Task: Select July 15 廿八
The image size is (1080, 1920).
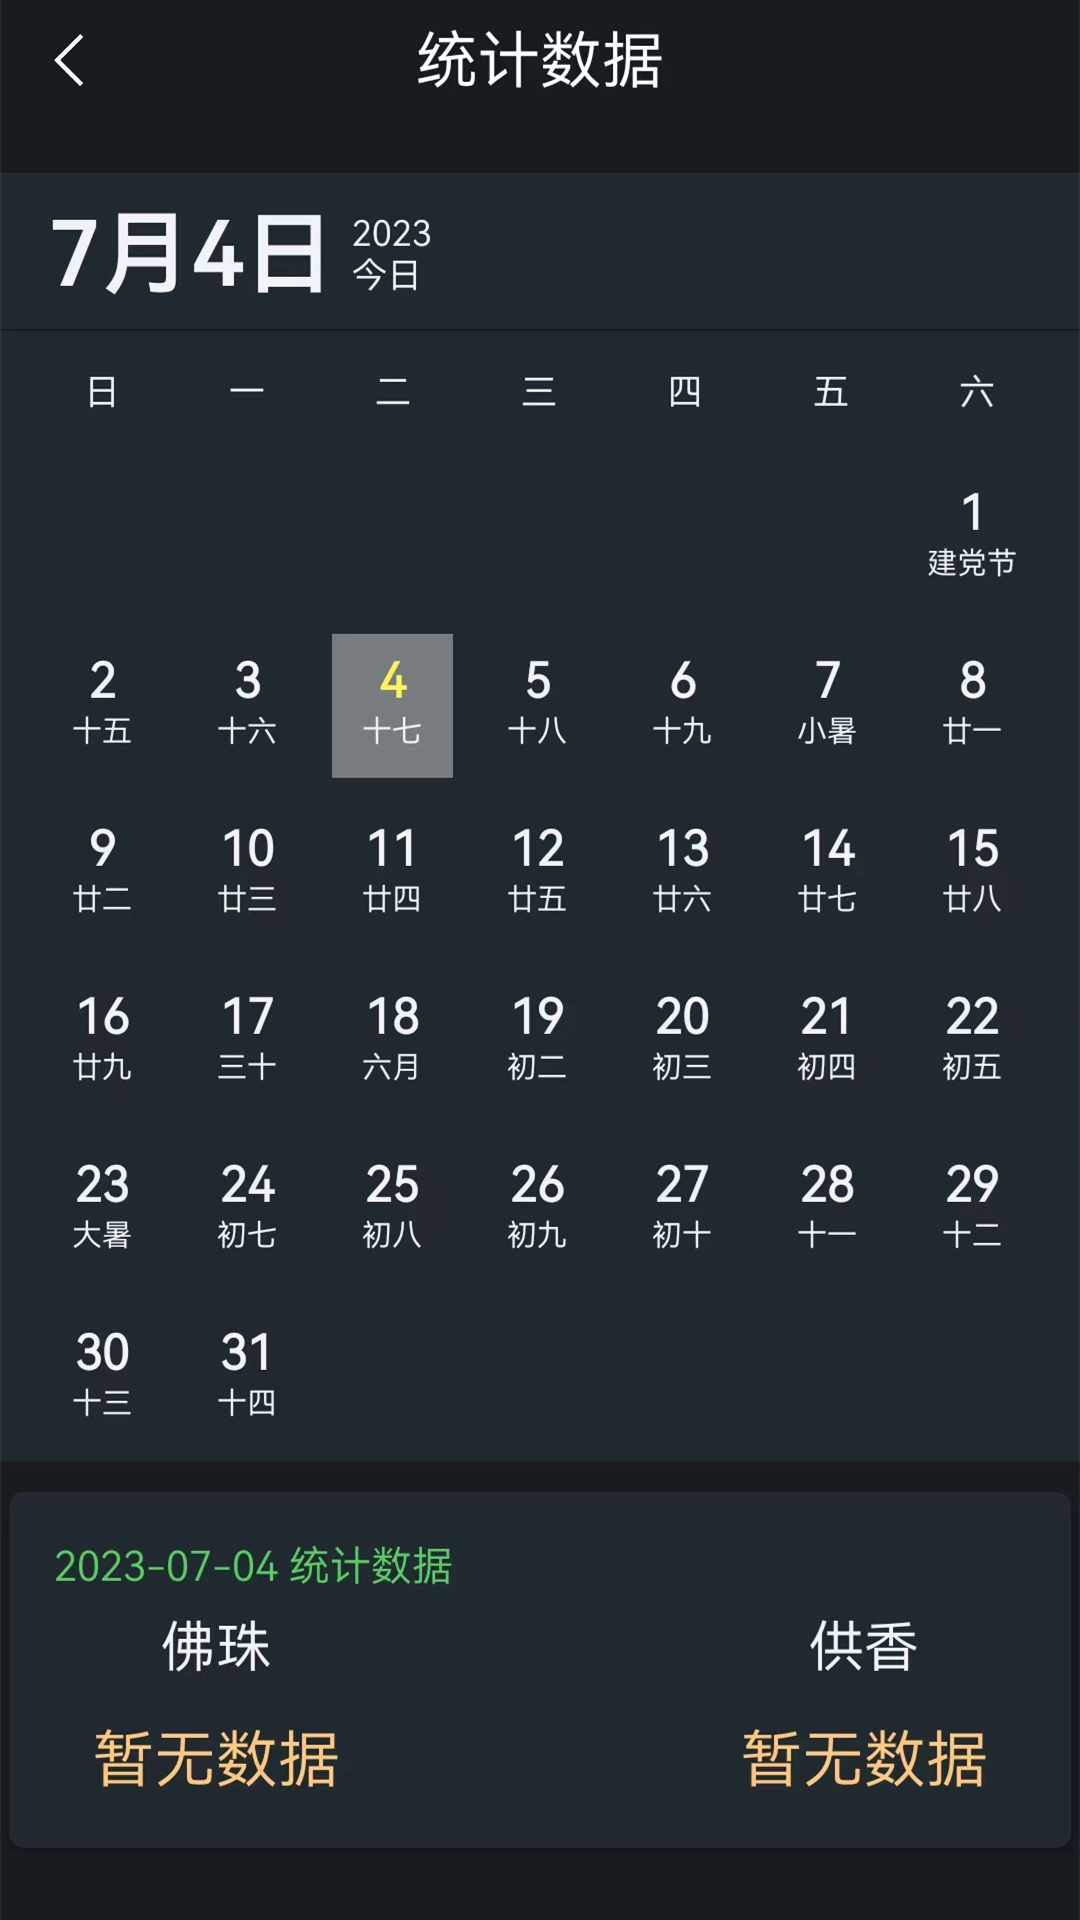Action: point(972,872)
